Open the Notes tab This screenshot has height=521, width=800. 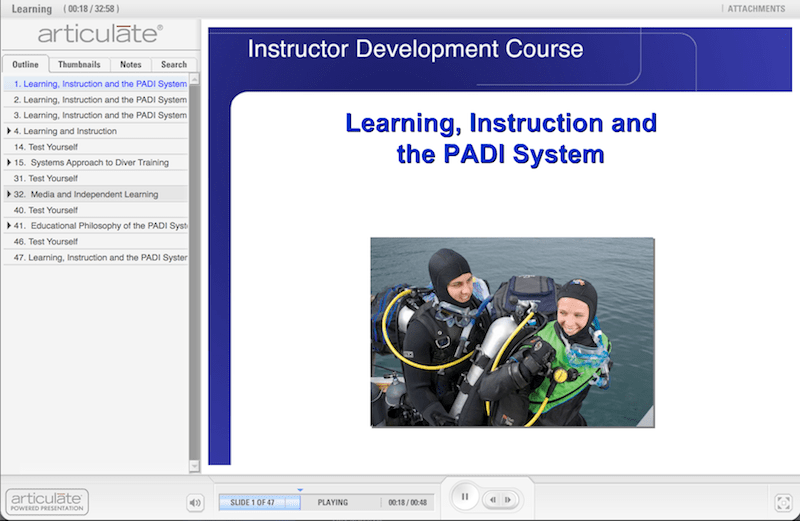[131, 64]
